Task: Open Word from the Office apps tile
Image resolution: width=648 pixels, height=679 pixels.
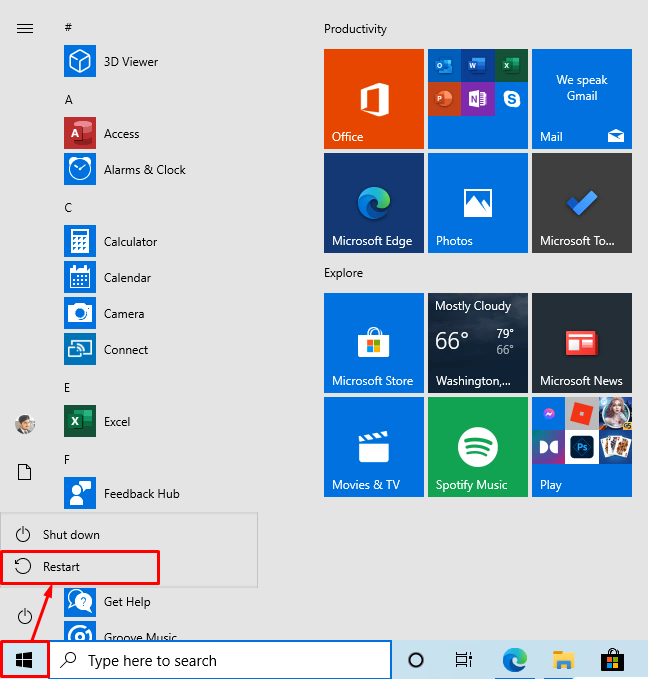Action: pos(478,65)
